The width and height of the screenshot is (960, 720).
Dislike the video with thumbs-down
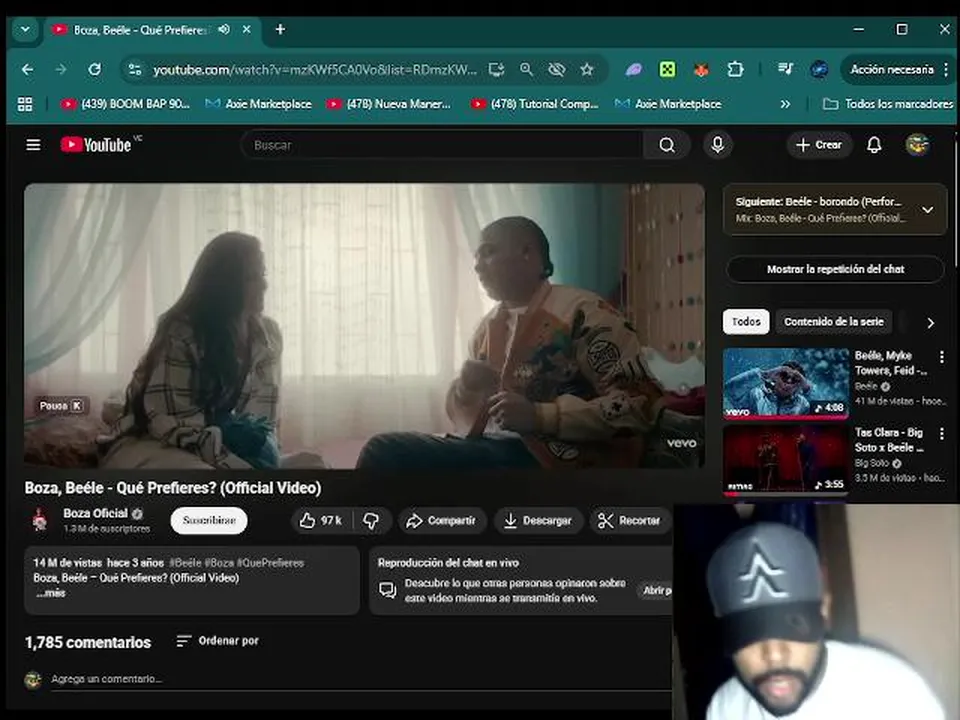tap(371, 520)
